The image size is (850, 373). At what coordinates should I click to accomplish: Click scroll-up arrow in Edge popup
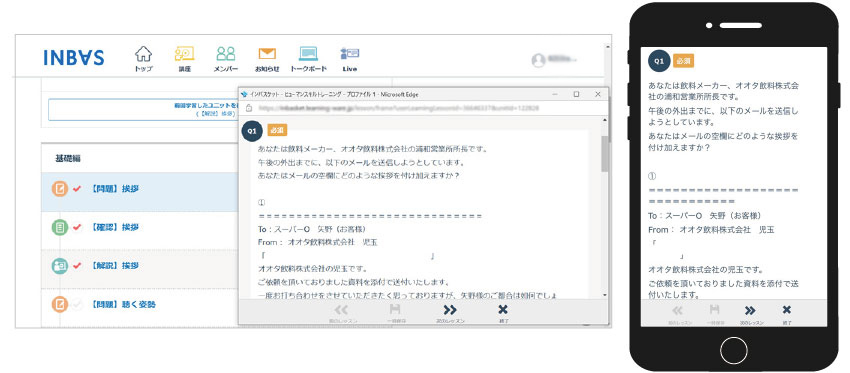605,119
